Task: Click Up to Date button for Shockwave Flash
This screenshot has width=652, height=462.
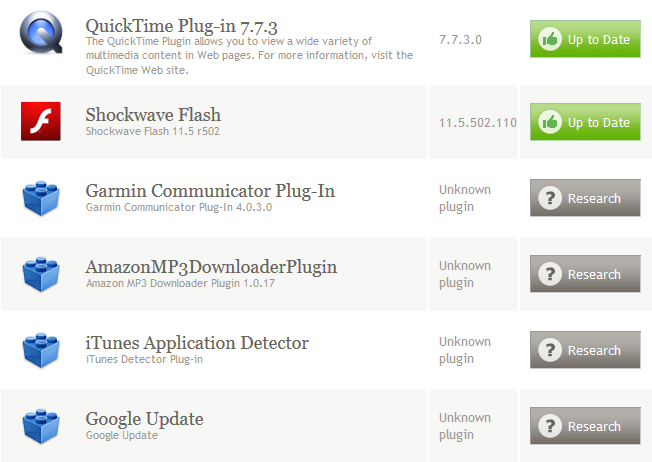Action: 585,123
